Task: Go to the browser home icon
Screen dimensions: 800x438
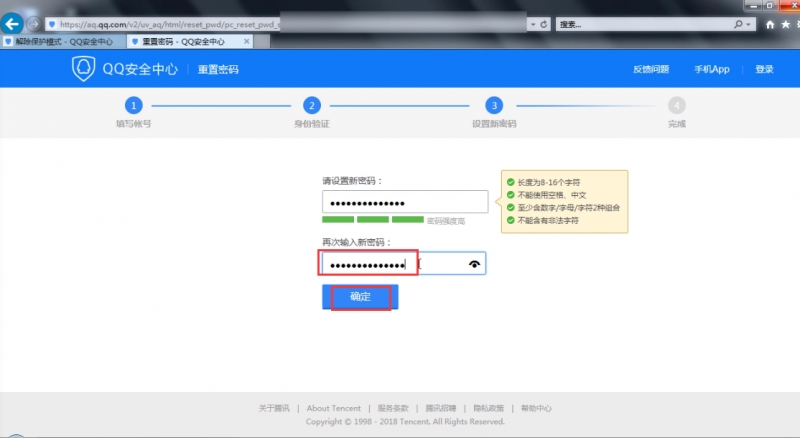Action: pos(770,25)
